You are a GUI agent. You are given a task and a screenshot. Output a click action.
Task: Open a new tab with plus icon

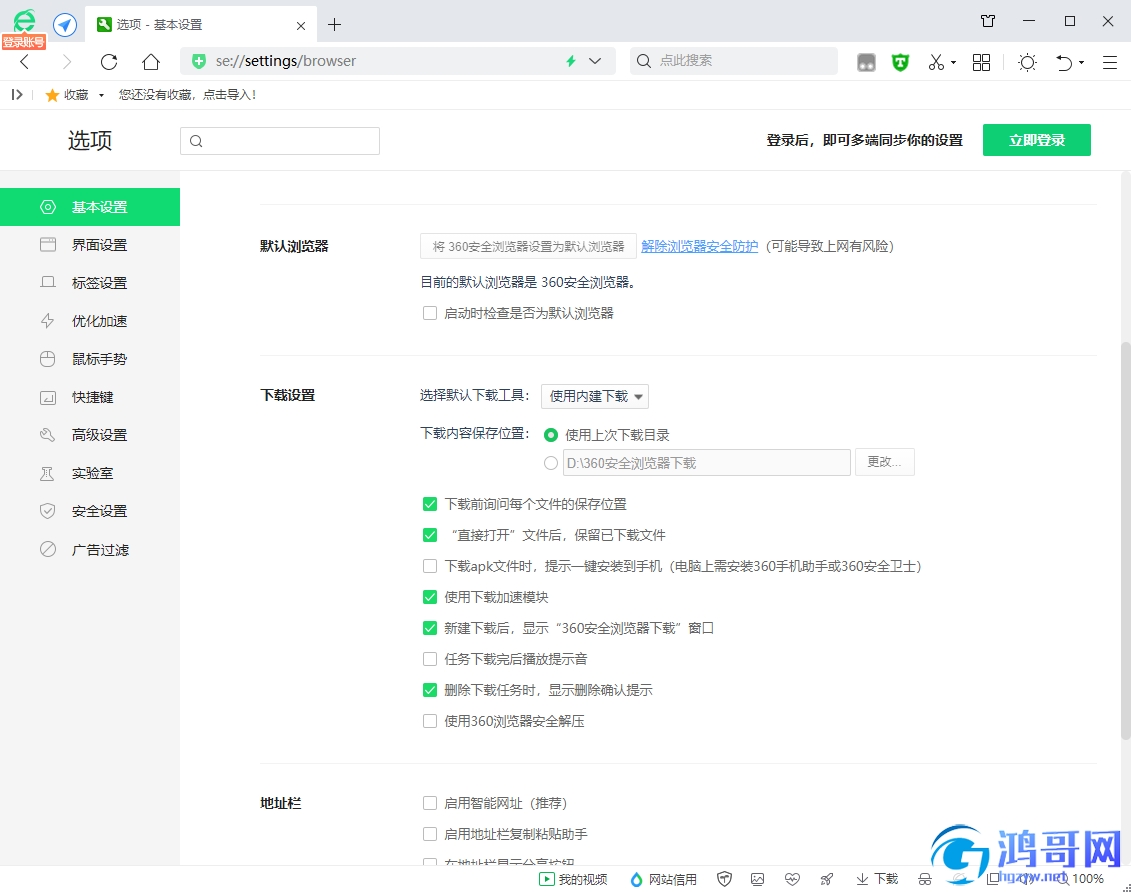[334, 25]
